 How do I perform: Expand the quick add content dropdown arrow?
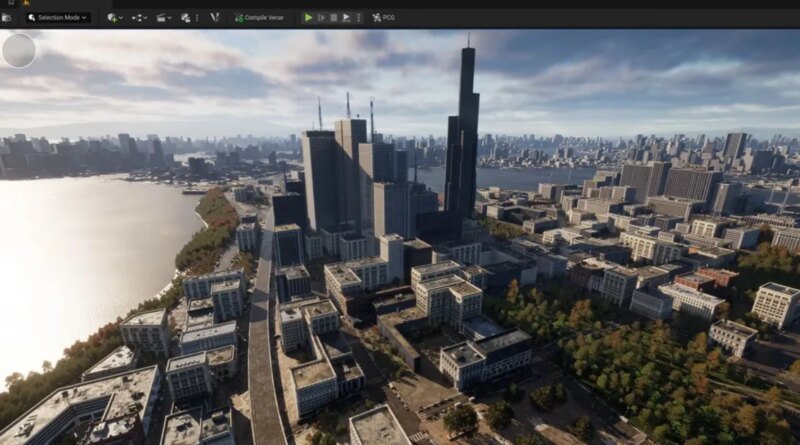coord(121,18)
